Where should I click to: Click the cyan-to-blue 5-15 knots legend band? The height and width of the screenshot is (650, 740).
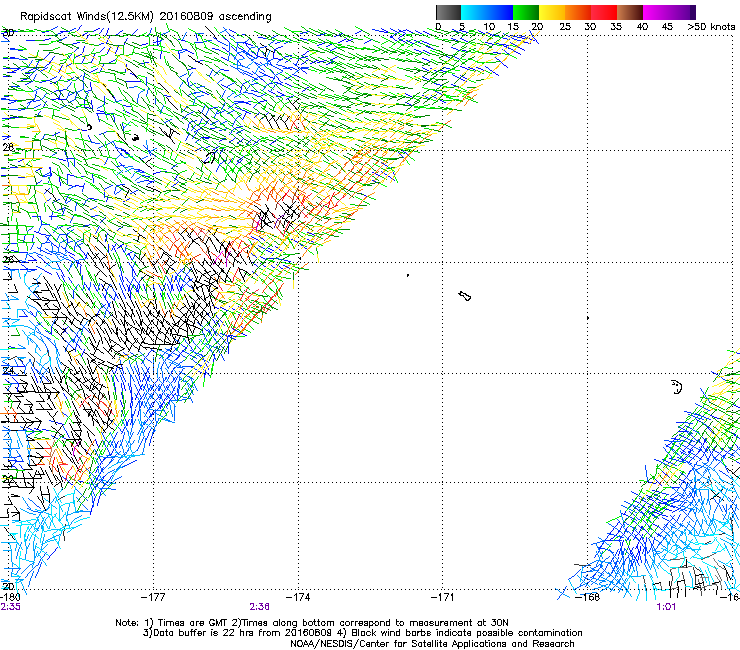click(487, 12)
